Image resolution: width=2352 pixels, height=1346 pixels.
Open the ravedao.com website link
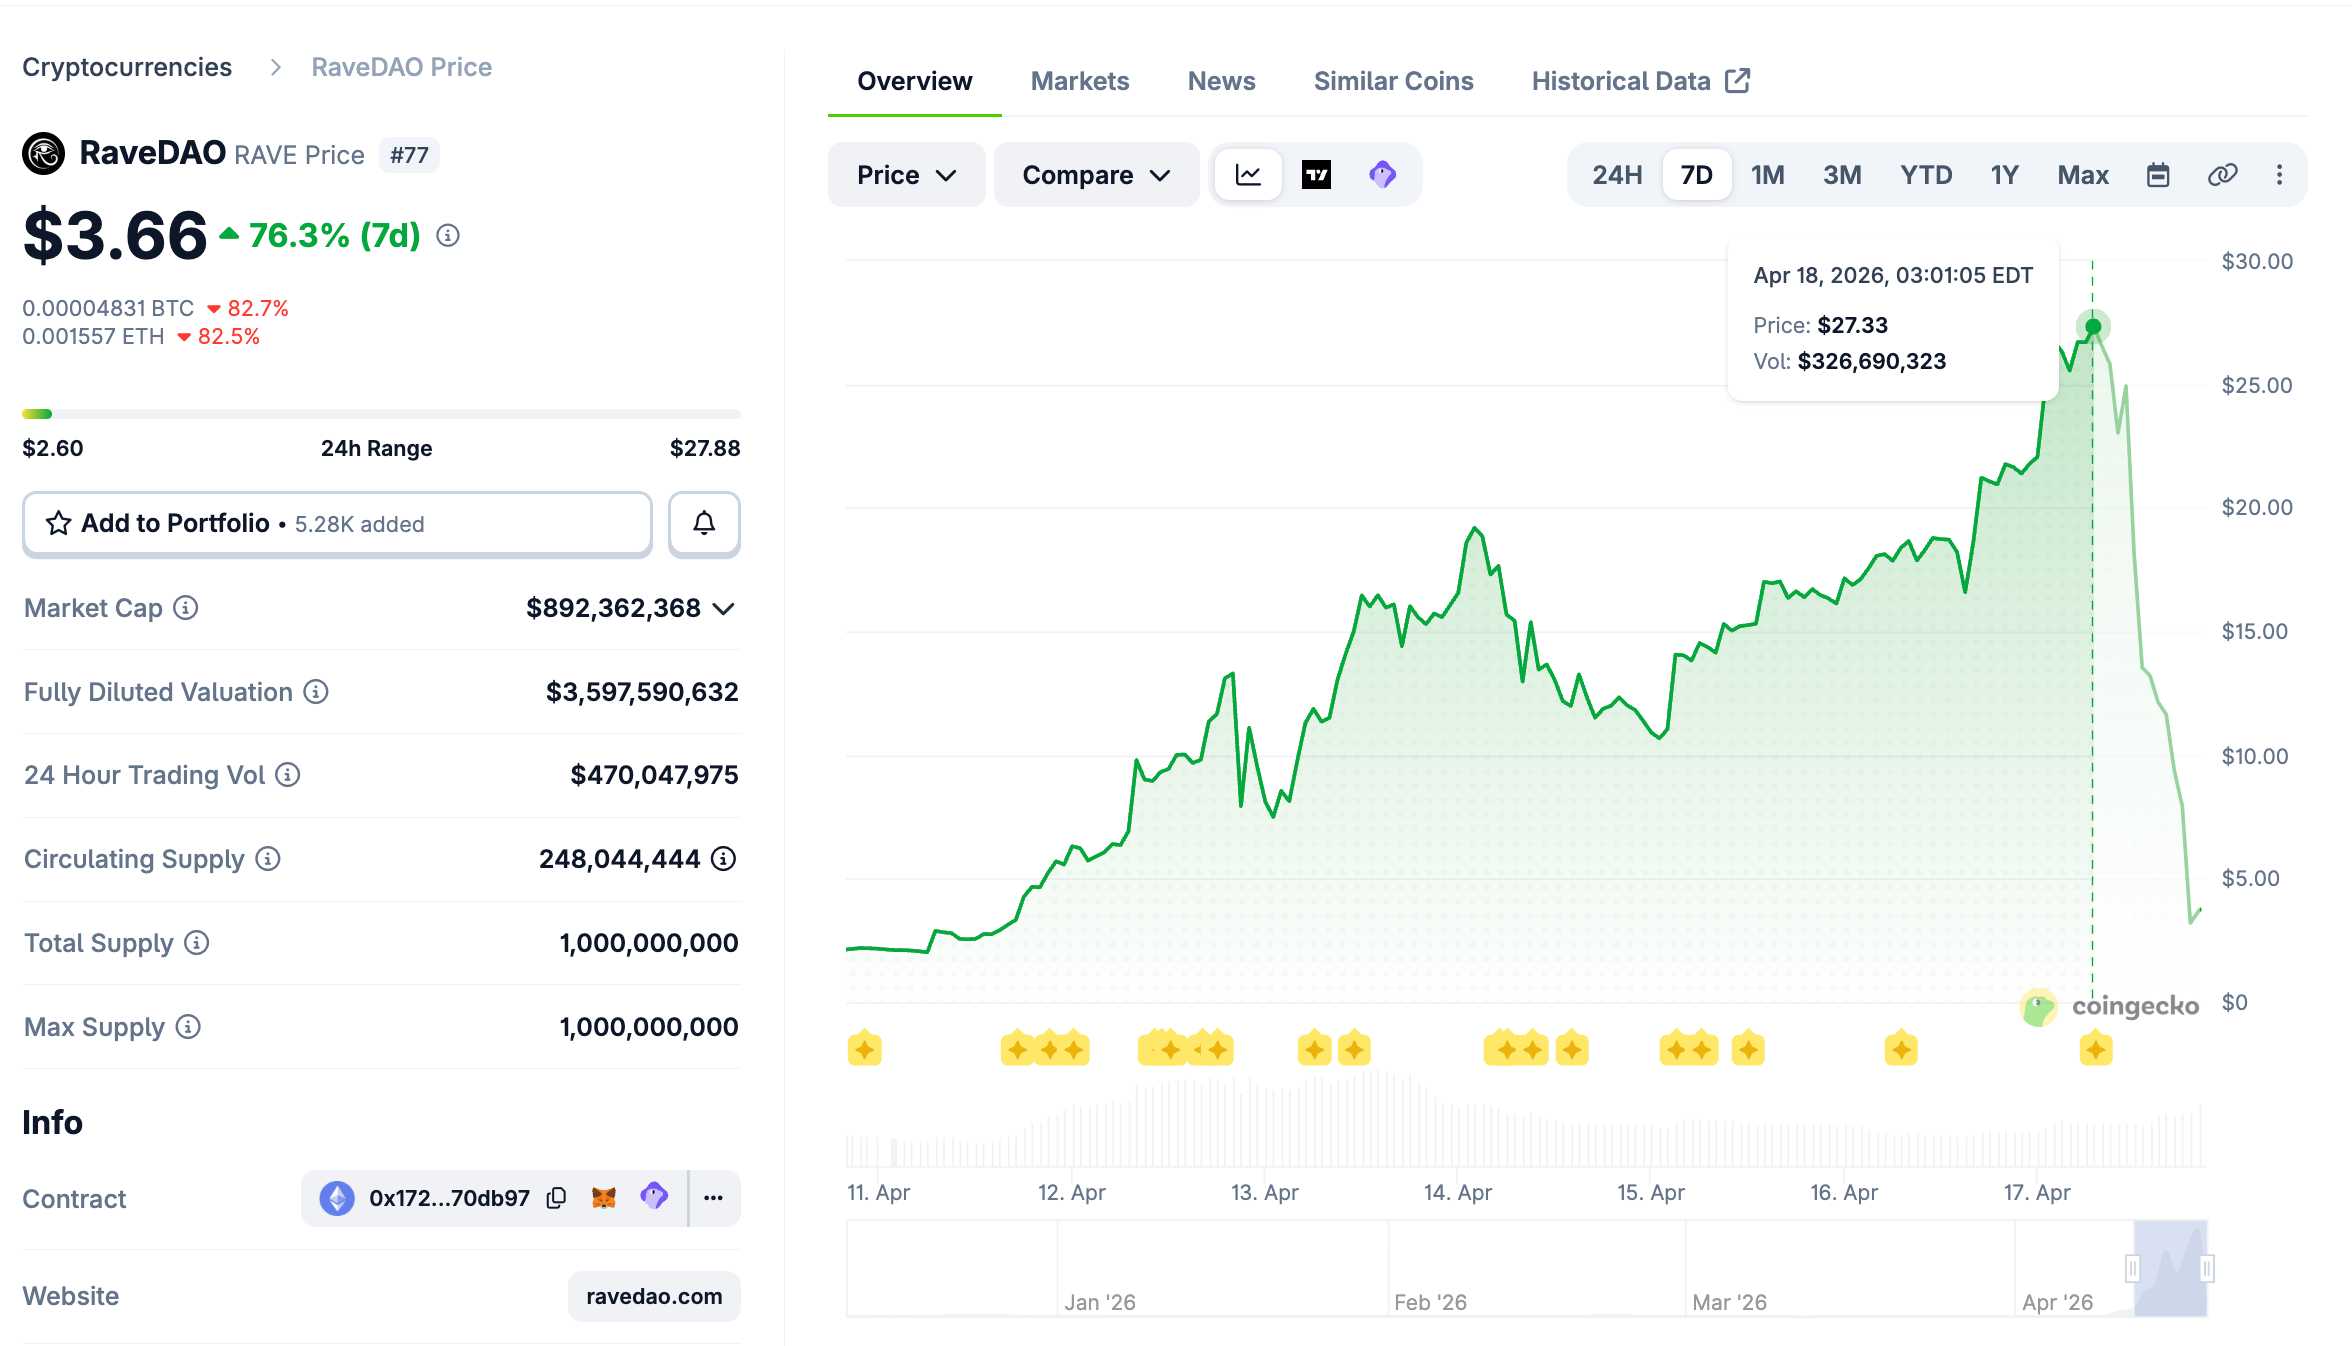click(654, 1296)
